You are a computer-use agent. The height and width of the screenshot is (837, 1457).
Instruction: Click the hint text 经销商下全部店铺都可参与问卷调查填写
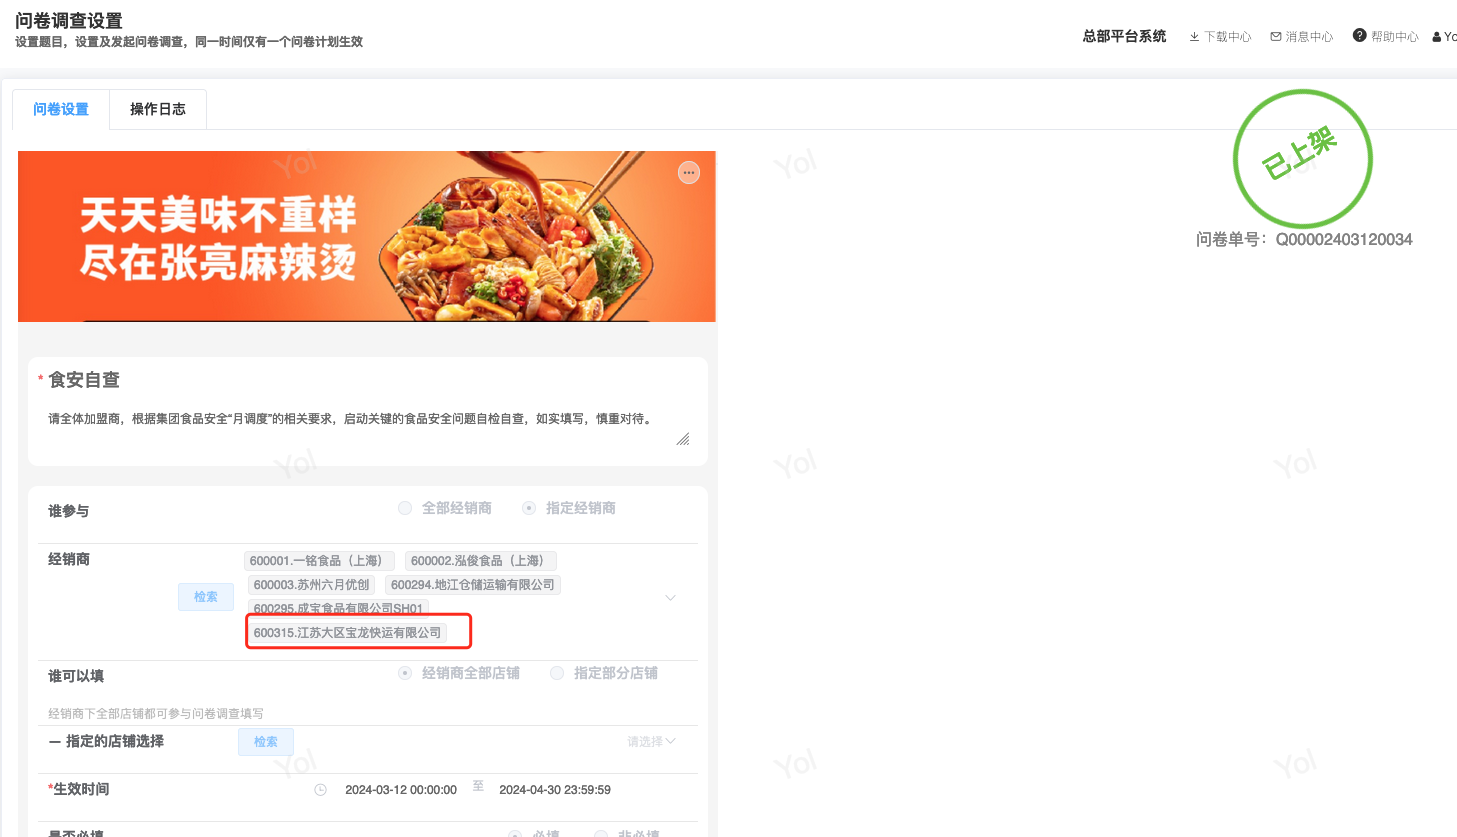click(x=156, y=714)
